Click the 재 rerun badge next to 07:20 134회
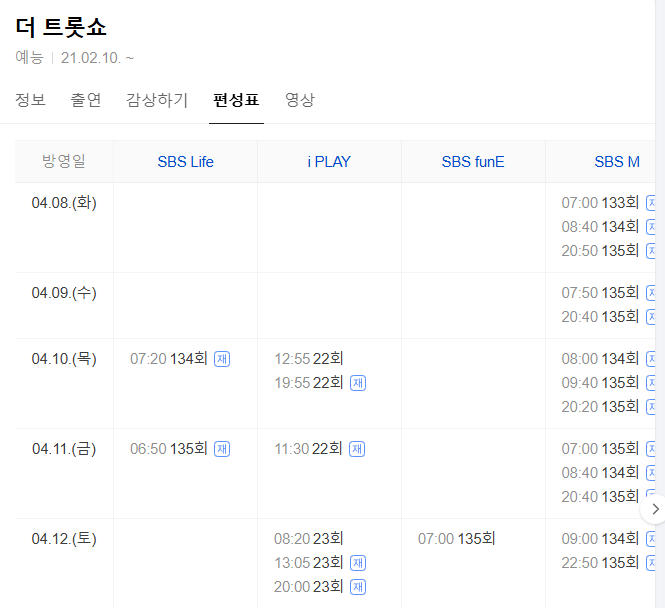Image resolution: width=665 pixels, height=608 pixels. pos(222,359)
